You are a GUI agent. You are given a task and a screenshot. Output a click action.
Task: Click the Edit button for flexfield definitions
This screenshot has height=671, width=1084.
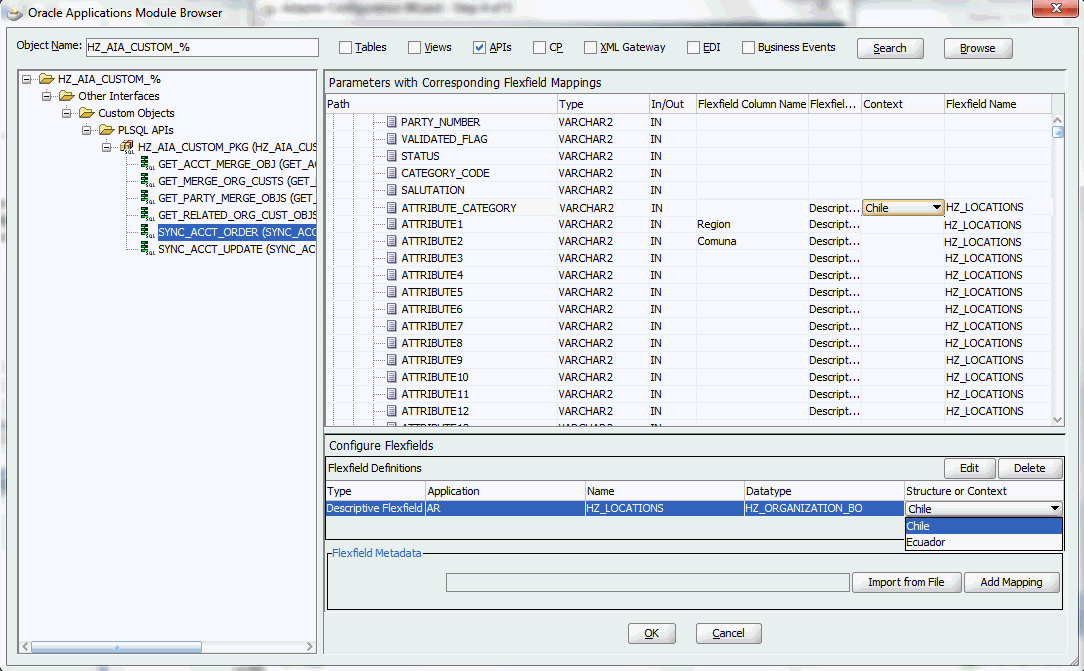point(969,468)
